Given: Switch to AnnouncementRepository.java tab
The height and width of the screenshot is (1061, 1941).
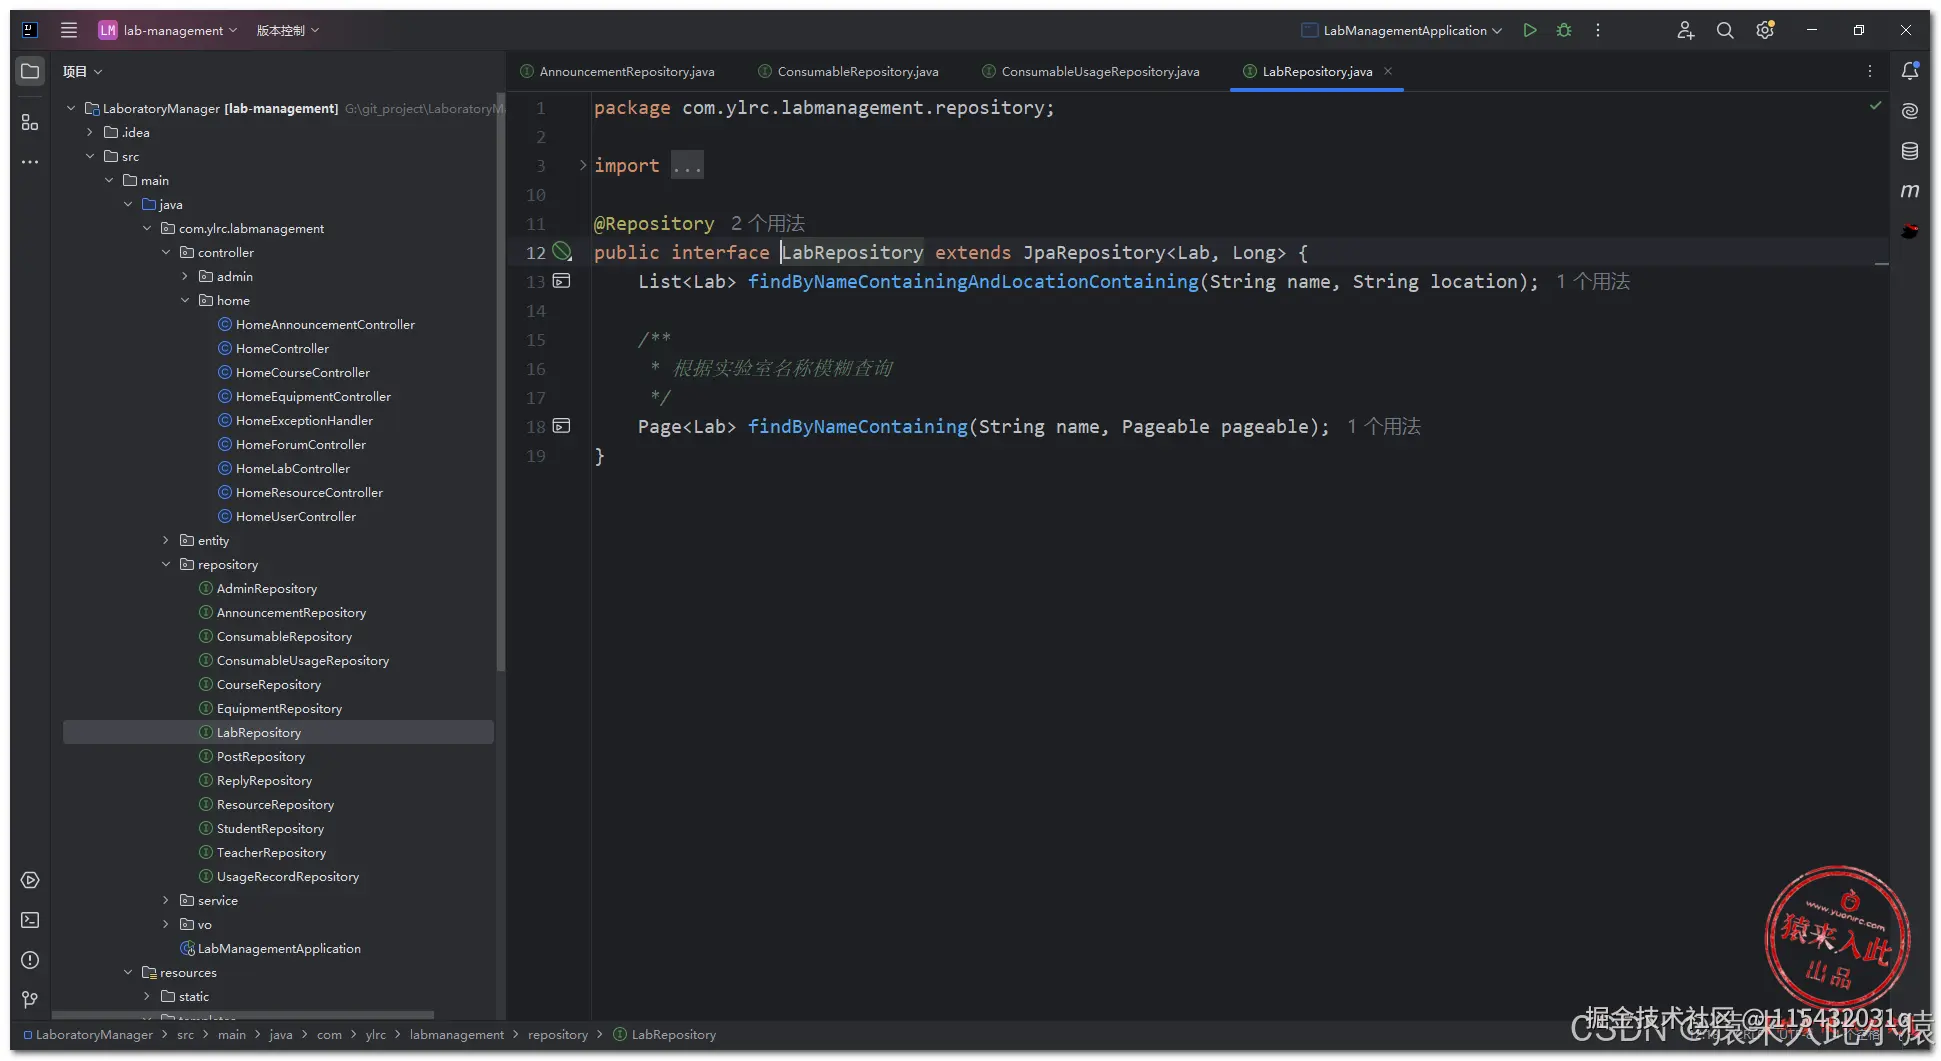Looking at the screenshot, I should [617, 71].
